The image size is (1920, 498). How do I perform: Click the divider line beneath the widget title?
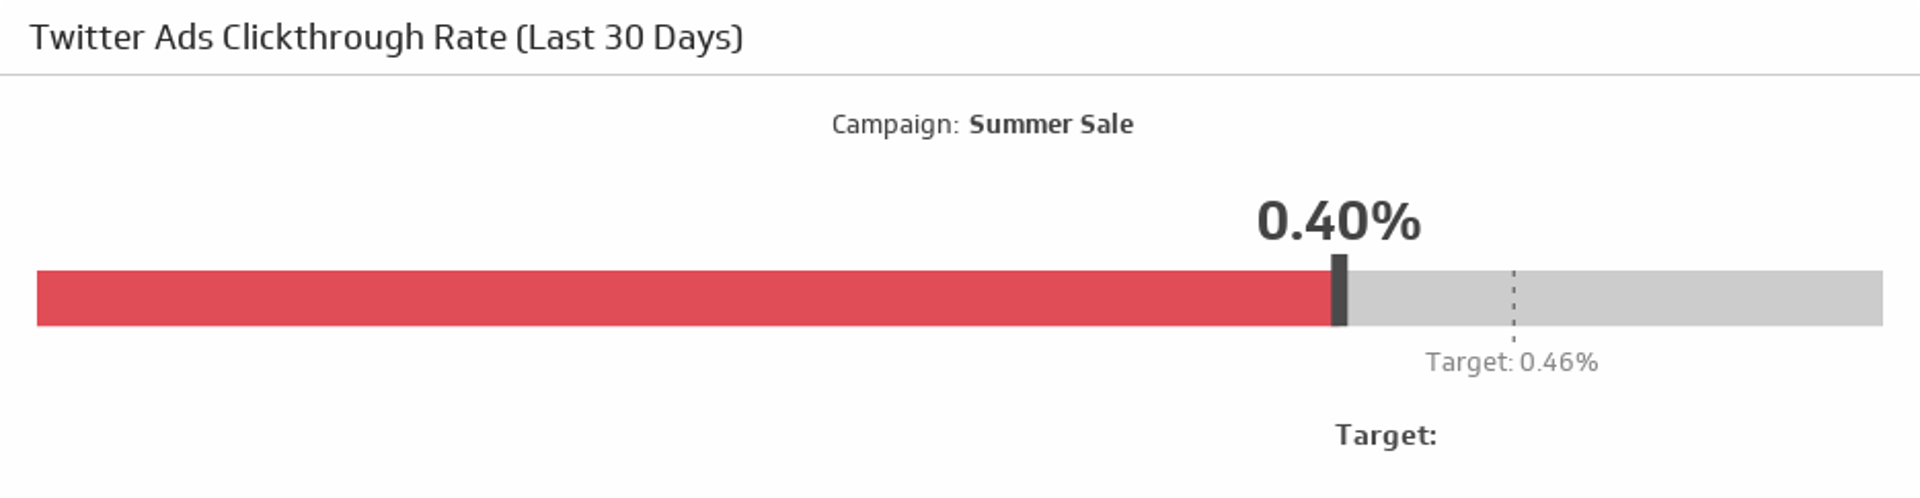pos(960,75)
